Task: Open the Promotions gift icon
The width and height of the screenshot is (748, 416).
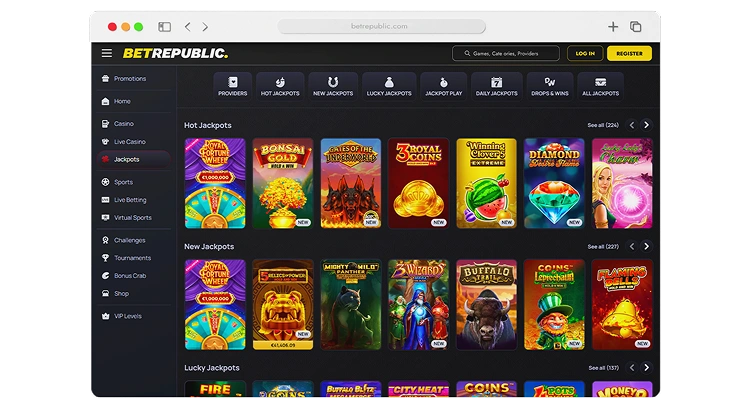Action: click(105, 78)
